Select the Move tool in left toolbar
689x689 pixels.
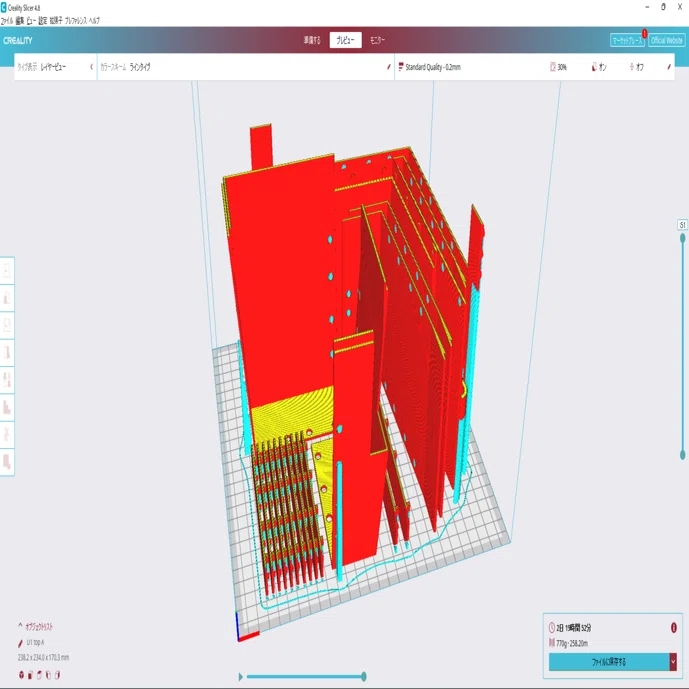tap(7, 270)
